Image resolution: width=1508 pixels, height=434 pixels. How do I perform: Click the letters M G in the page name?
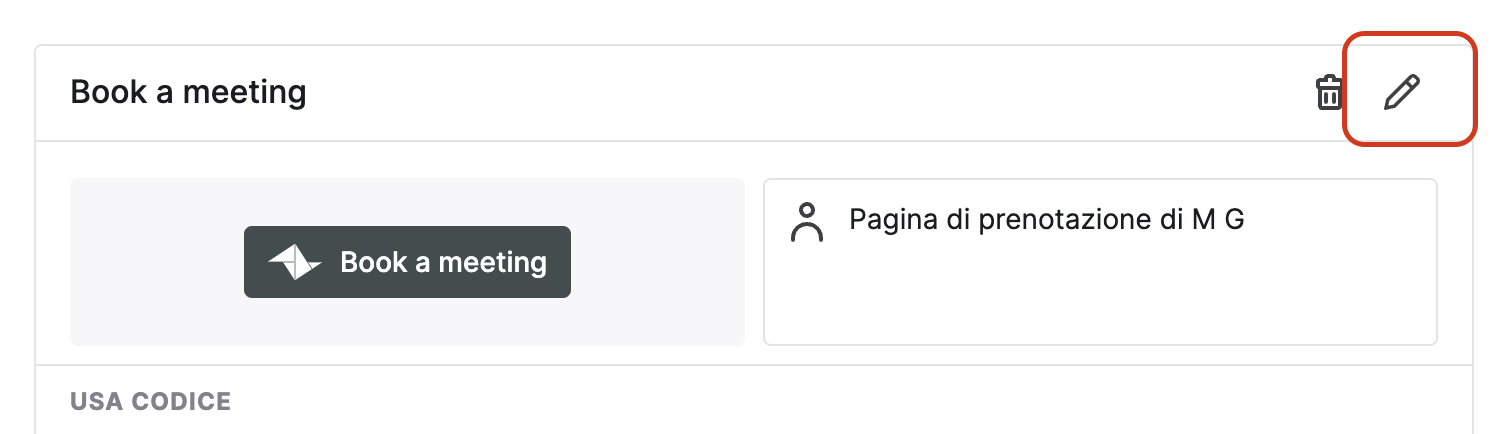[x=1218, y=219]
